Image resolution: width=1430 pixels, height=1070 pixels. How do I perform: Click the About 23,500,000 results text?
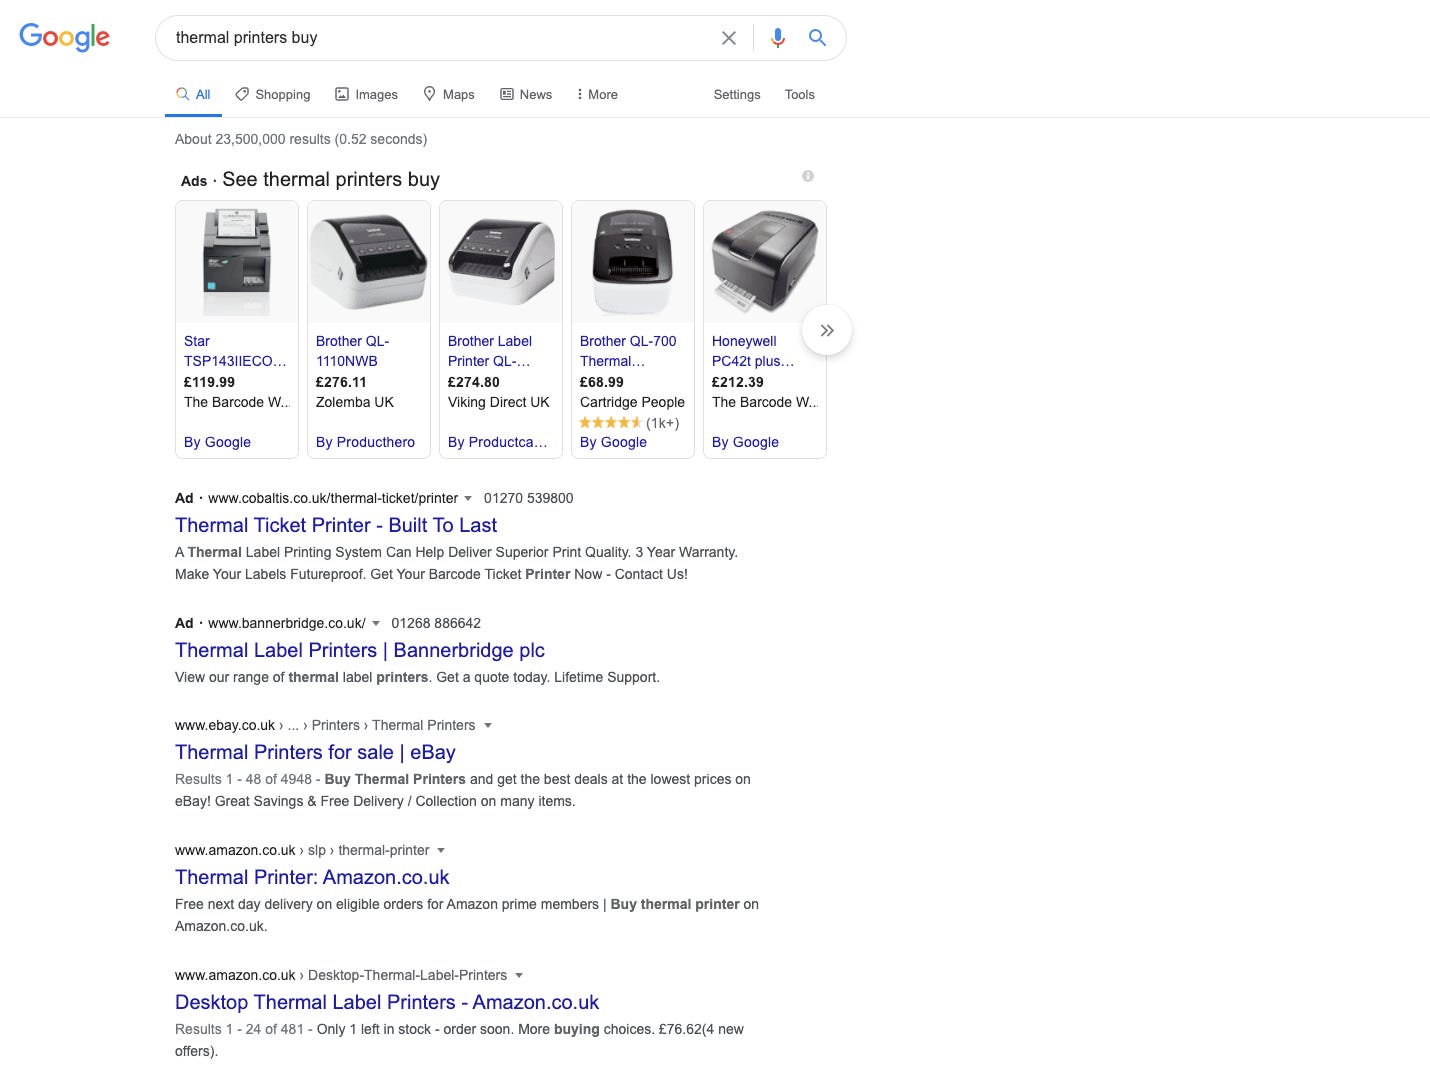[301, 139]
